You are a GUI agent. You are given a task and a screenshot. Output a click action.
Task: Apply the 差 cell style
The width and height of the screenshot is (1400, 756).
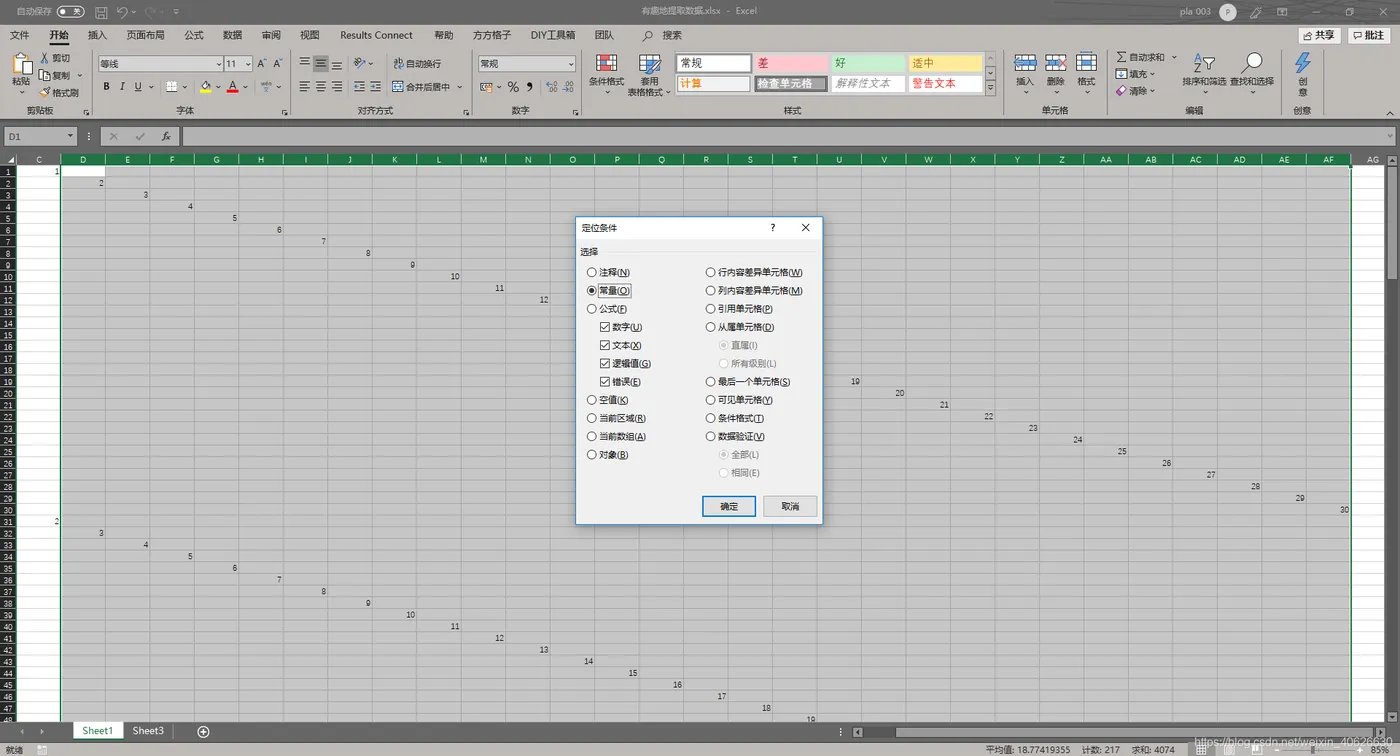click(791, 63)
